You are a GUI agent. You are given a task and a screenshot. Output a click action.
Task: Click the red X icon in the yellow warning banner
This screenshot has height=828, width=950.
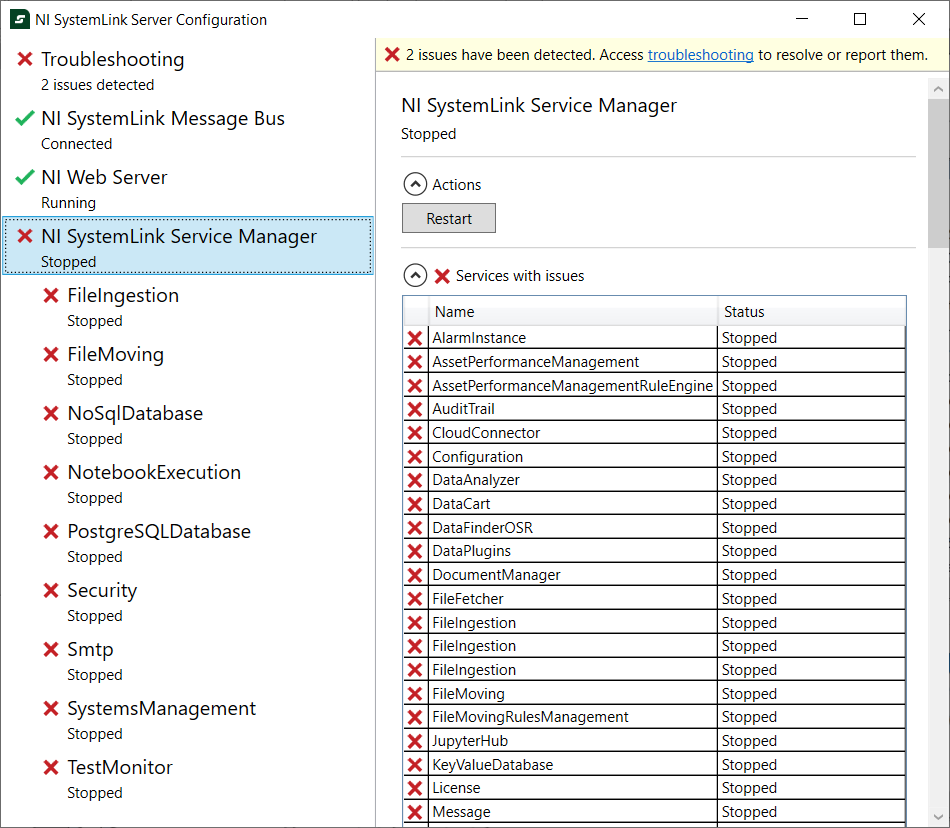tap(392, 55)
